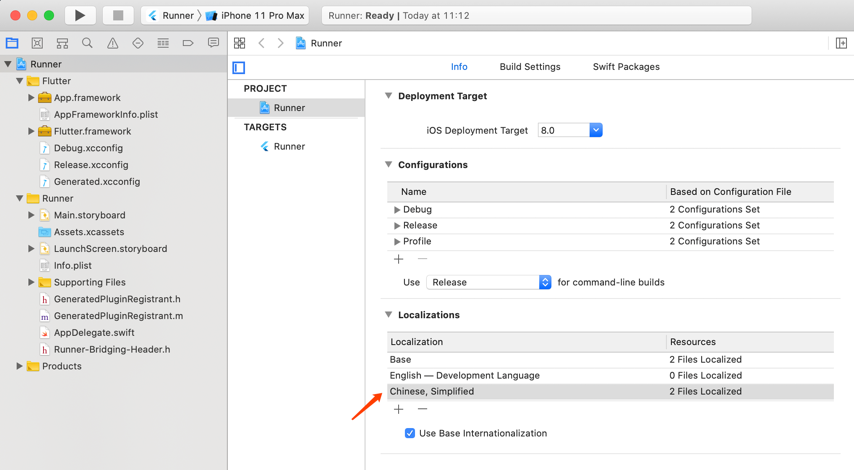854x470 pixels.
Task: Open Runner-Bridging-Header.h
Action: 112,350
